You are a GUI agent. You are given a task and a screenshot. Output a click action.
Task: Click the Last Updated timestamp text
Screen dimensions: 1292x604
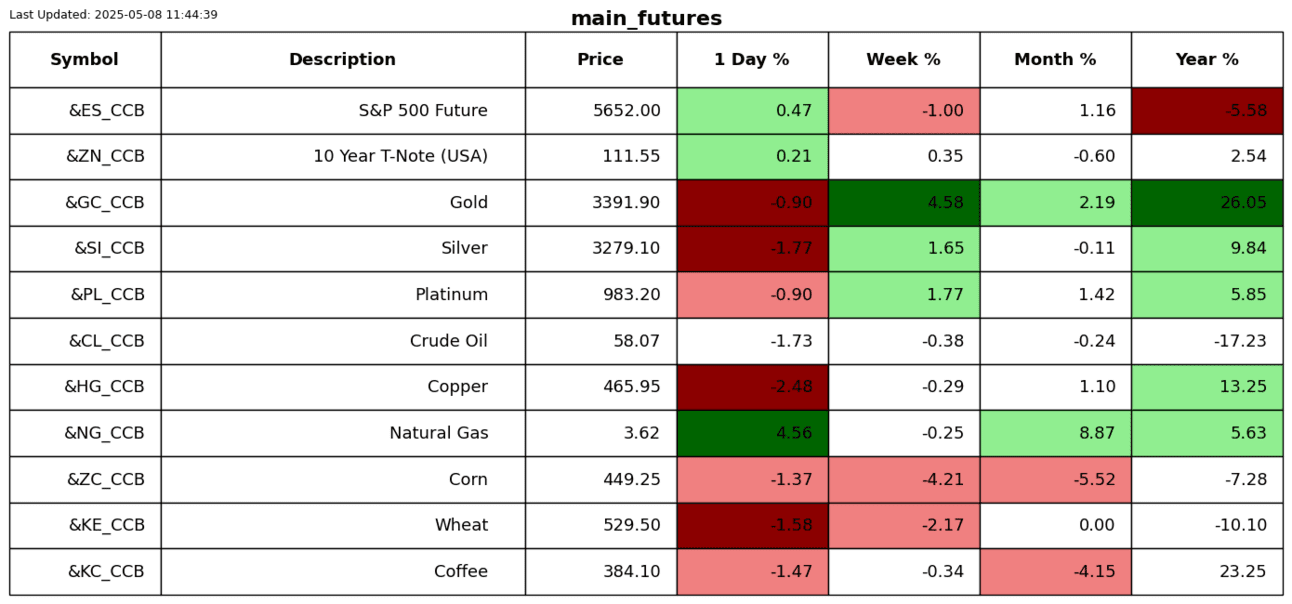click(x=113, y=15)
